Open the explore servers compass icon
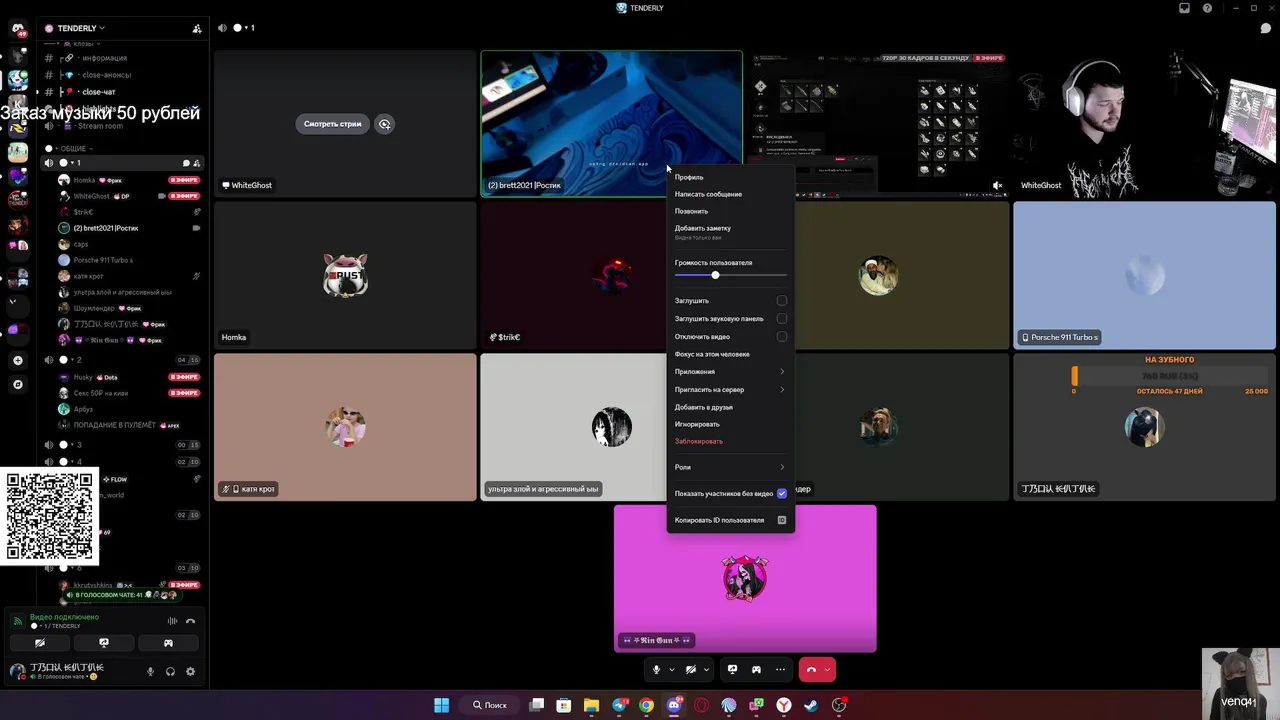The height and width of the screenshot is (720, 1280). pyautogui.click(x=17, y=384)
